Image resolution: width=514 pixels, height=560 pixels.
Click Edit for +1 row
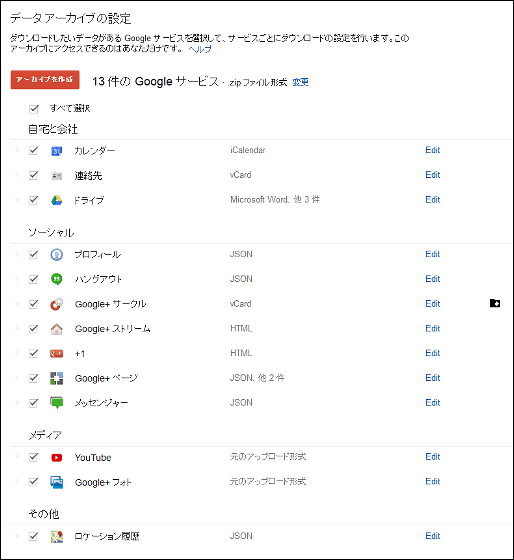pos(433,353)
